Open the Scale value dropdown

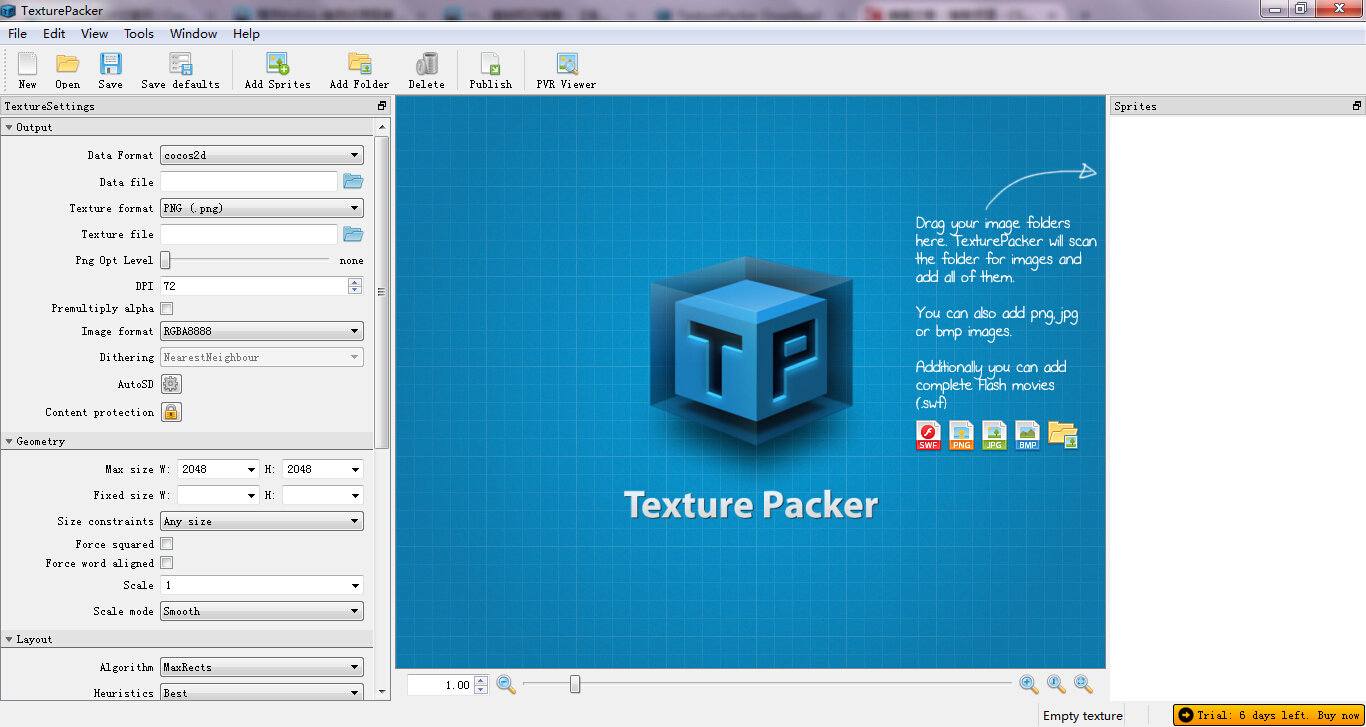[355, 585]
